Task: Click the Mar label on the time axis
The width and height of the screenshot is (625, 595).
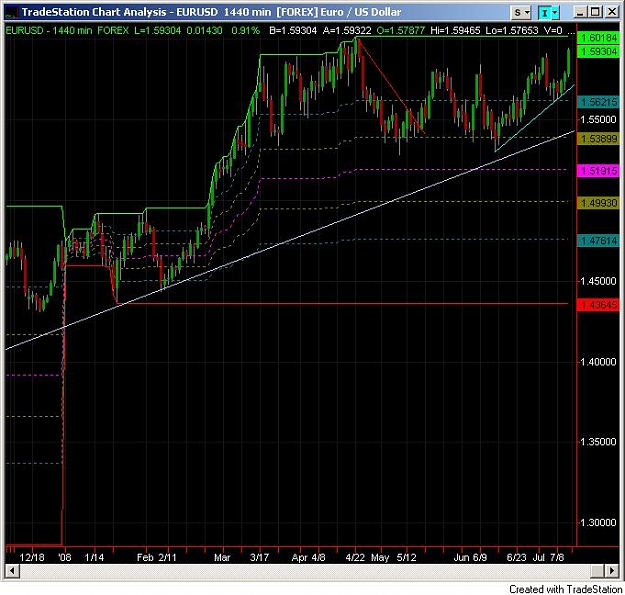Action: tap(222, 557)
